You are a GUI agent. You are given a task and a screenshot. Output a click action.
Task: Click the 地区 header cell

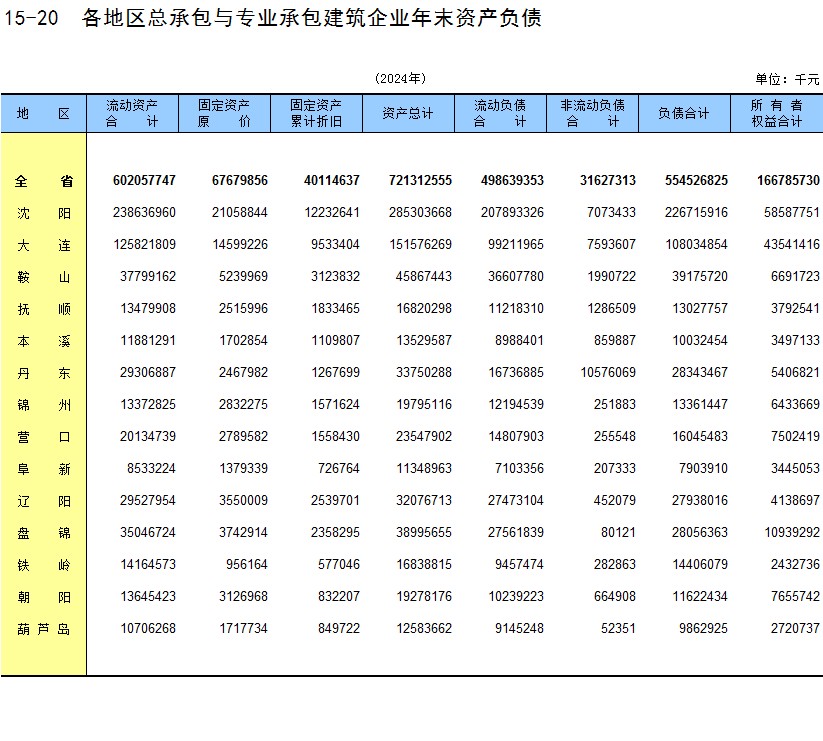coord(43,113)
